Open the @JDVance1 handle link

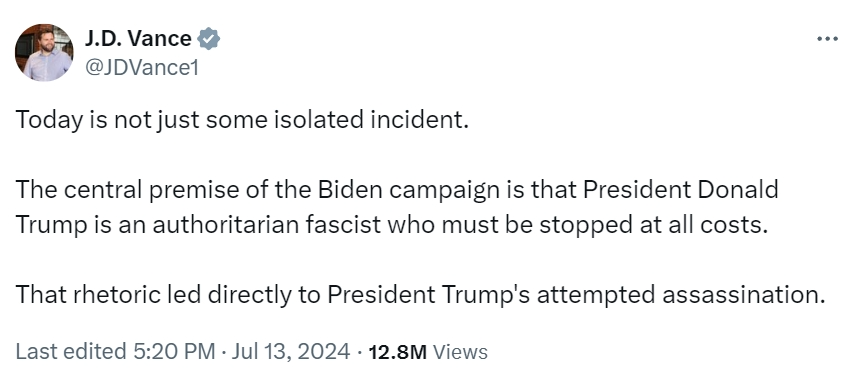141,67
